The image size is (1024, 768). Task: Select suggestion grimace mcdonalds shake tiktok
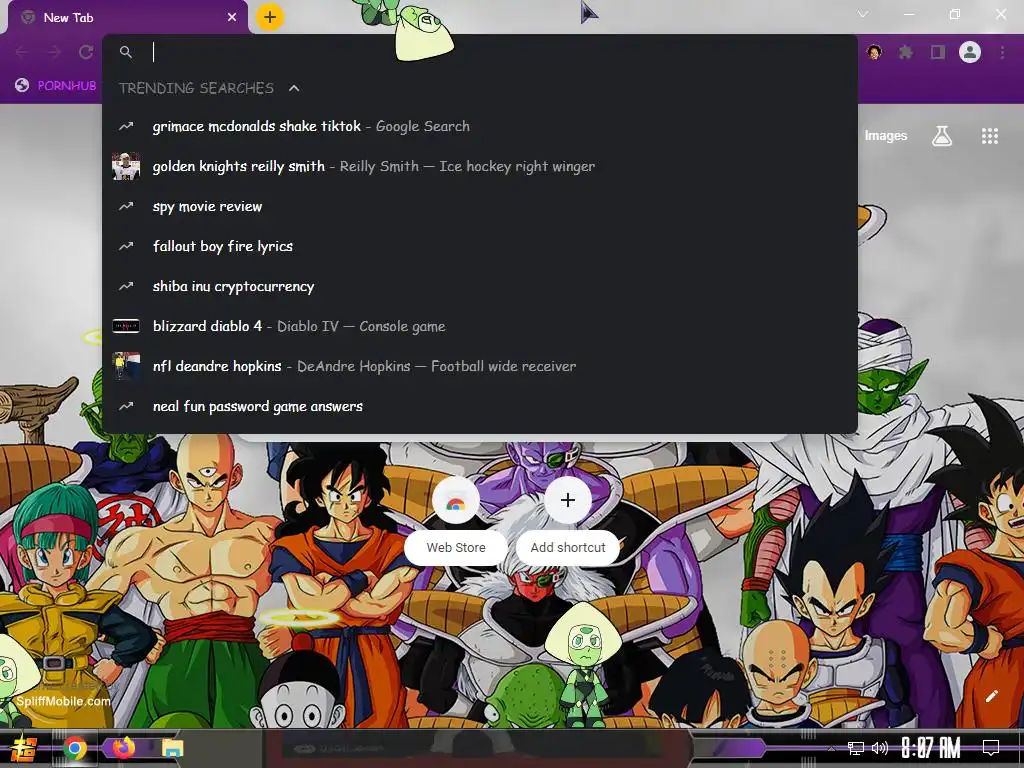[x=480, y=126]
